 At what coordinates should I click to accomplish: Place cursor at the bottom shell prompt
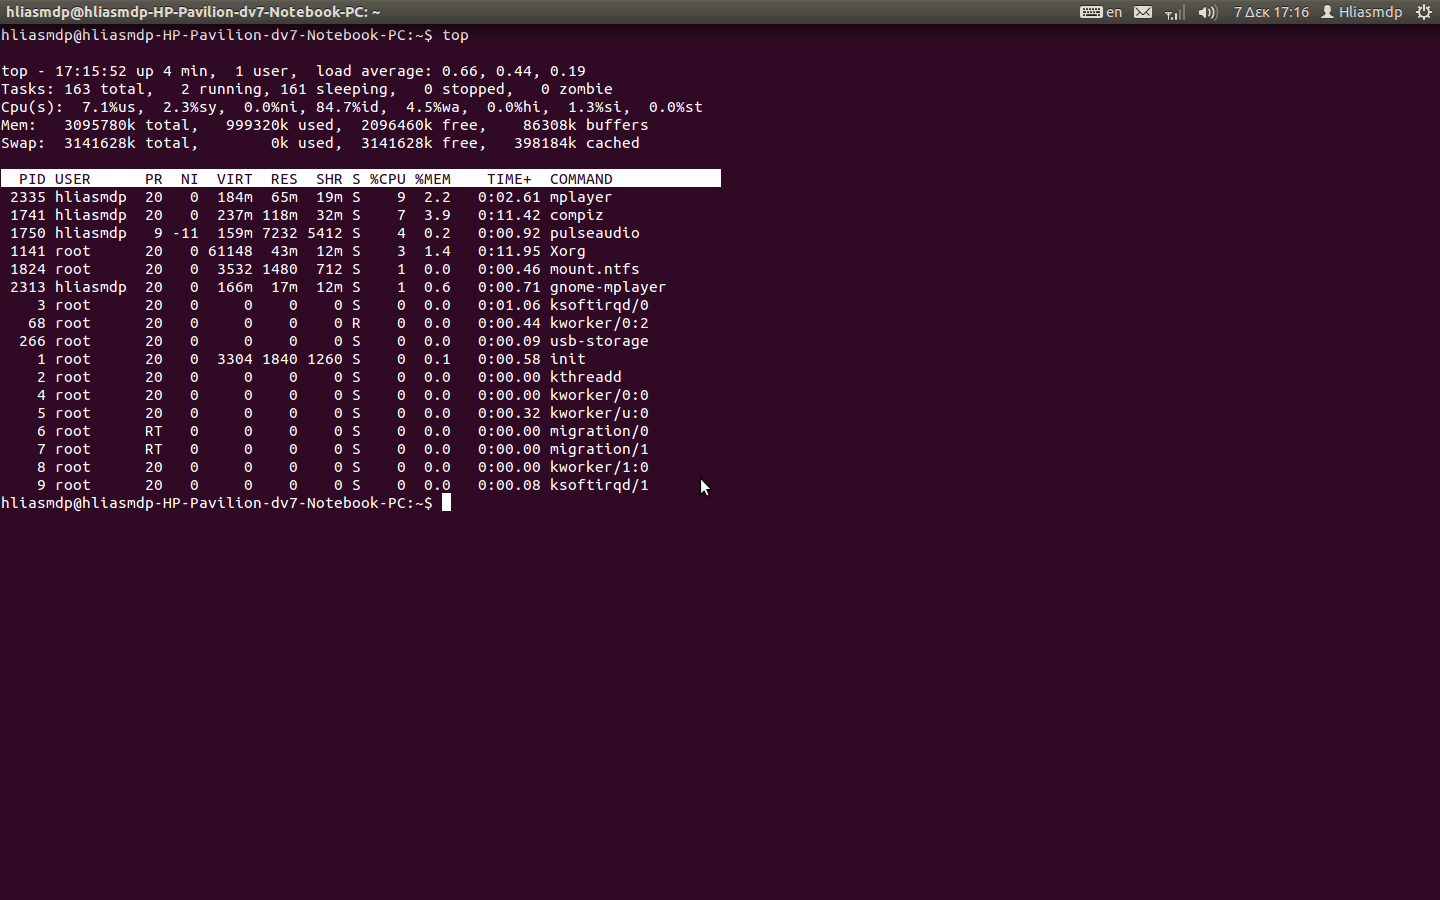446,503
